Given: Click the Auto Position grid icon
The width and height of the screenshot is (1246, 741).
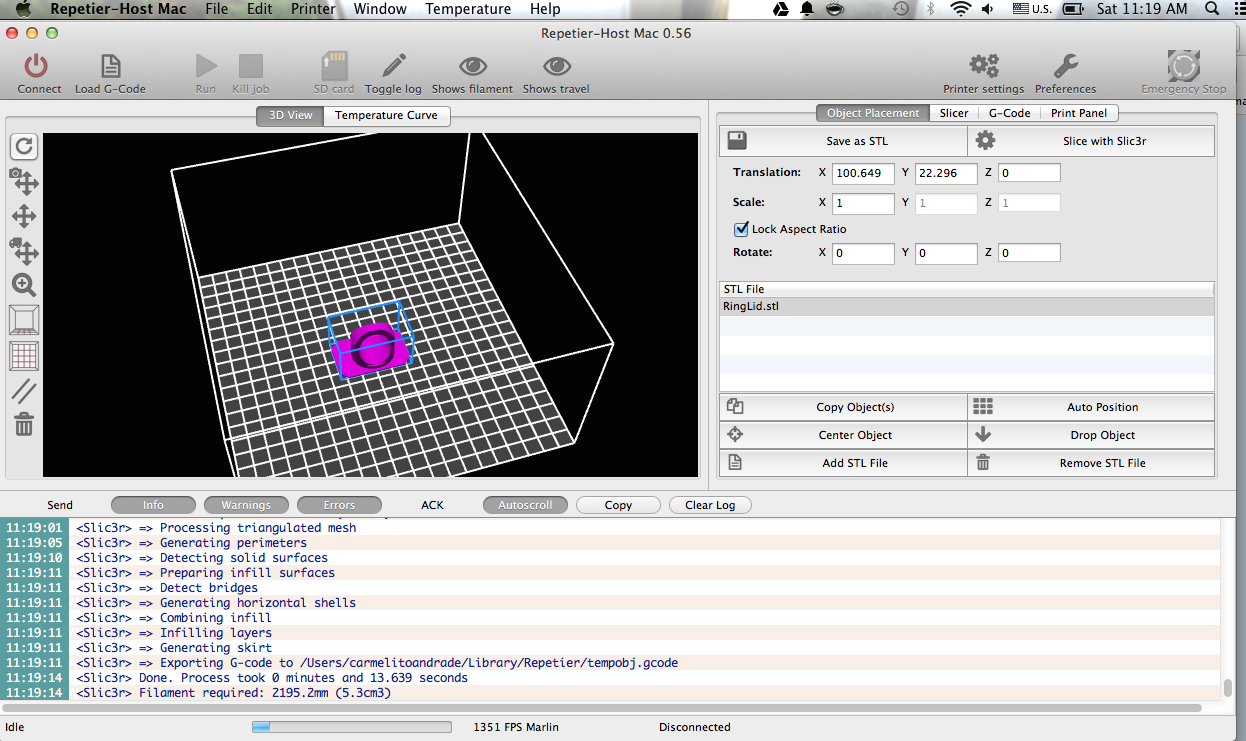Looking at the screenshot, I should pyautogui.click(x=983, y=407).
